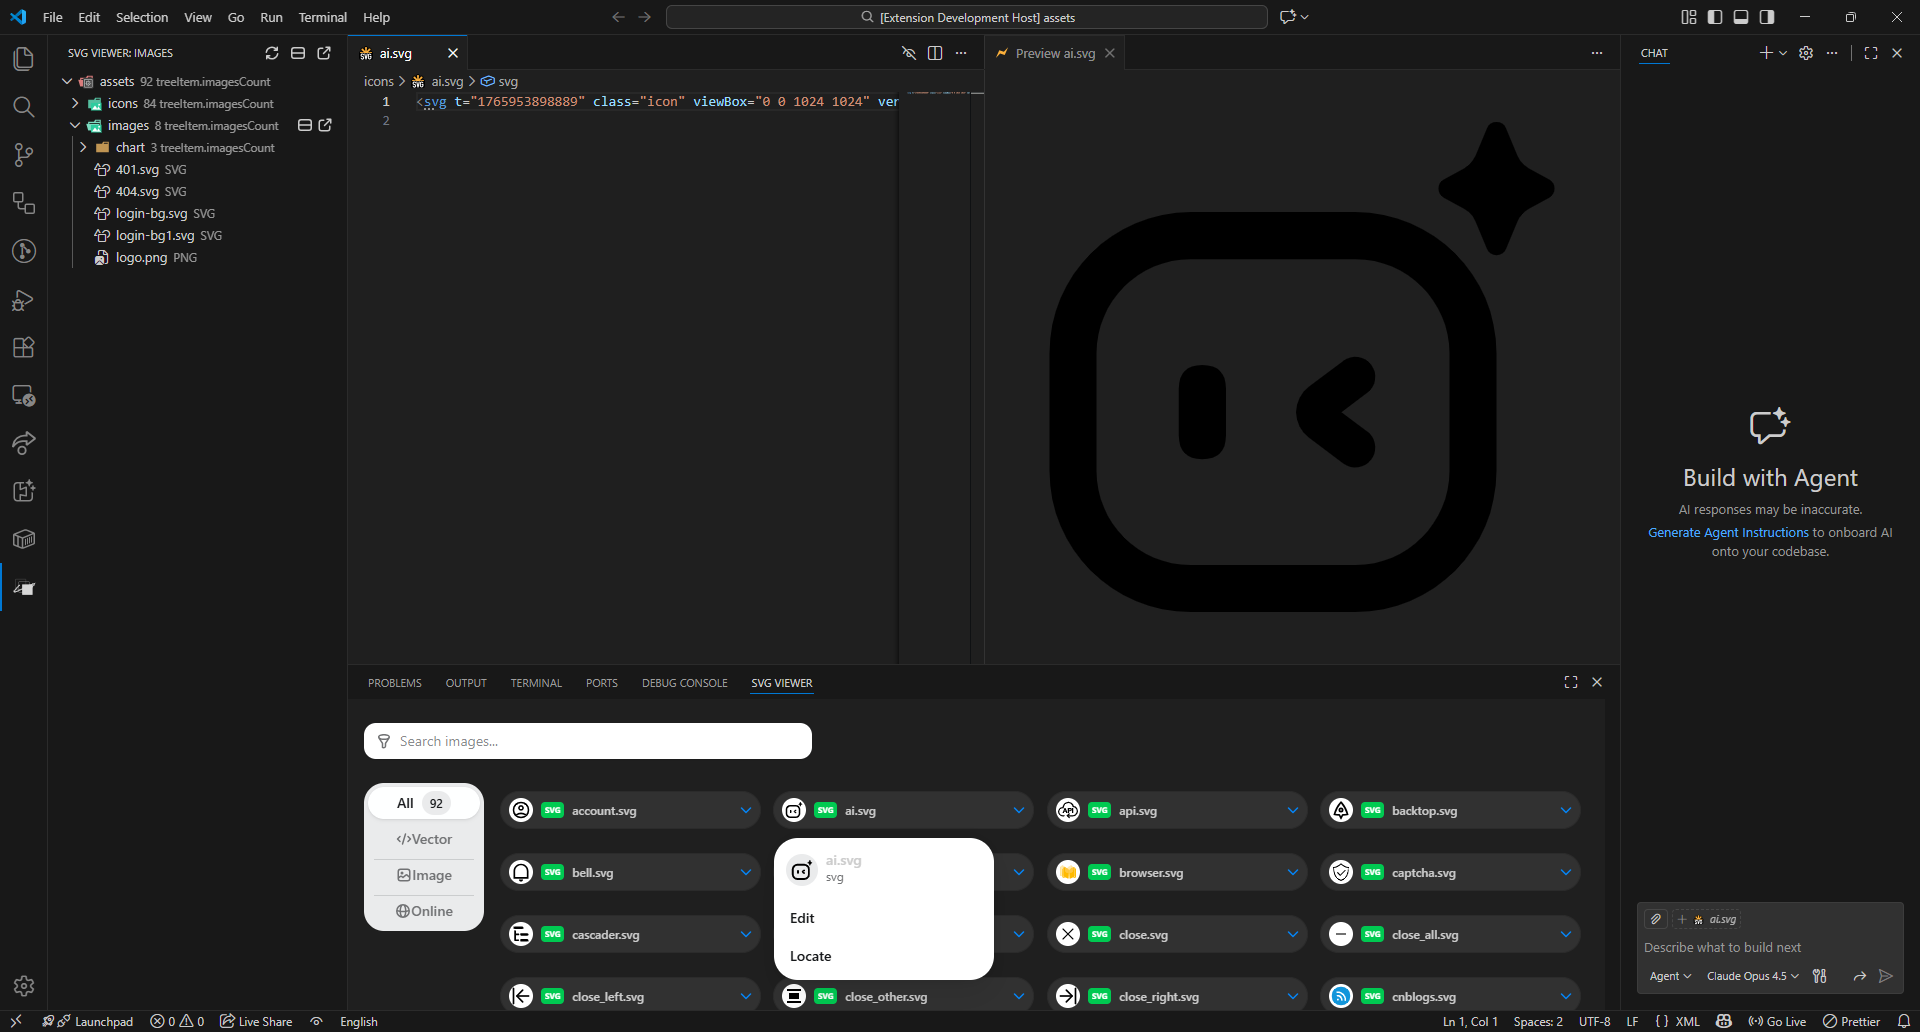Switch to the TERMINAL tab
This screenshot has height=1032, width=1920.
536,683
